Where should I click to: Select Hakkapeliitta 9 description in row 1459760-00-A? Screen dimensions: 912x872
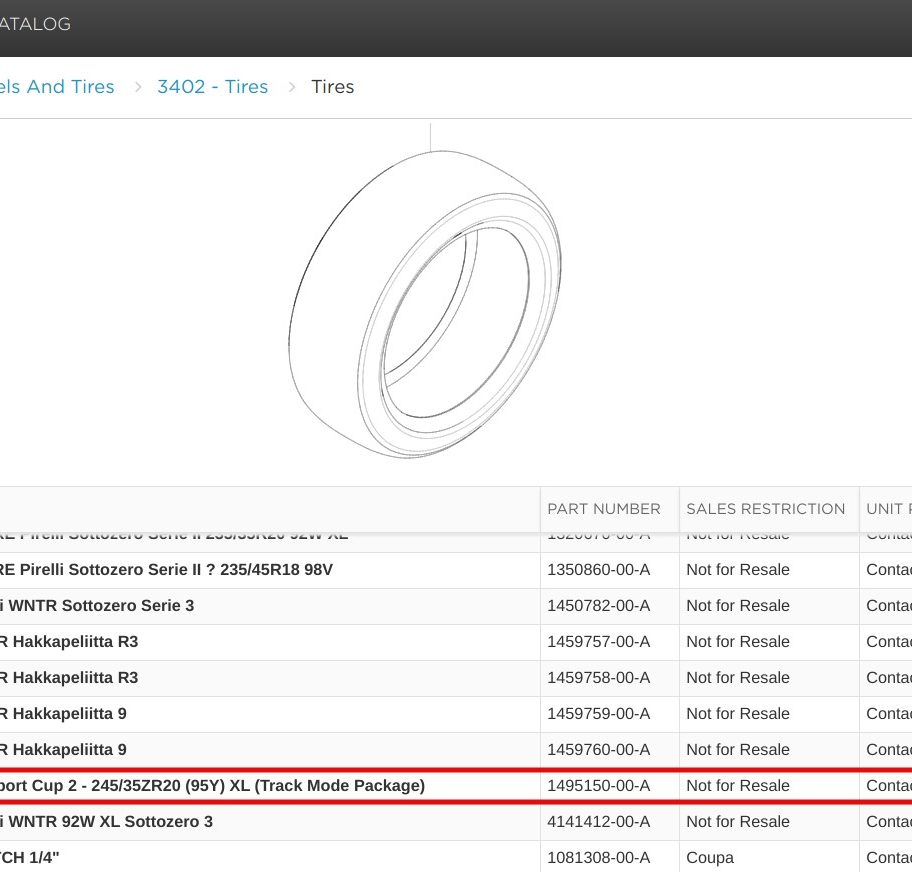pos(63,750)
